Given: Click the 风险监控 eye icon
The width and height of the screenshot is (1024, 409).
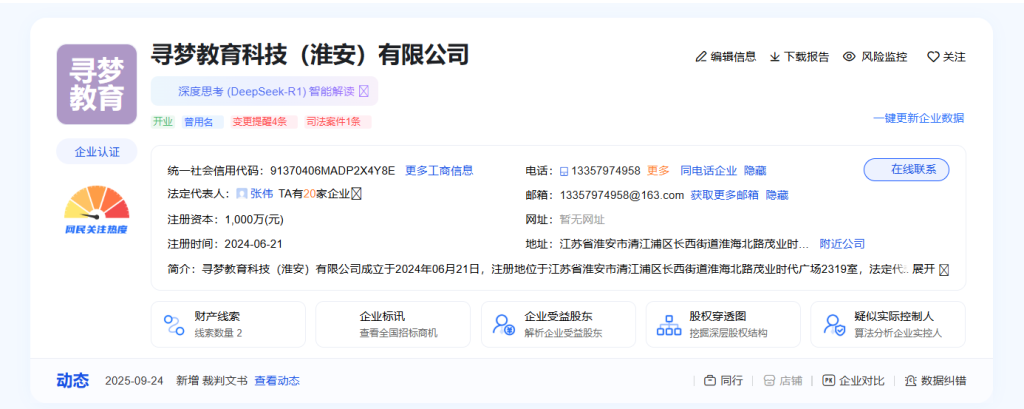Looking at the screenshot, I should 849,57.
